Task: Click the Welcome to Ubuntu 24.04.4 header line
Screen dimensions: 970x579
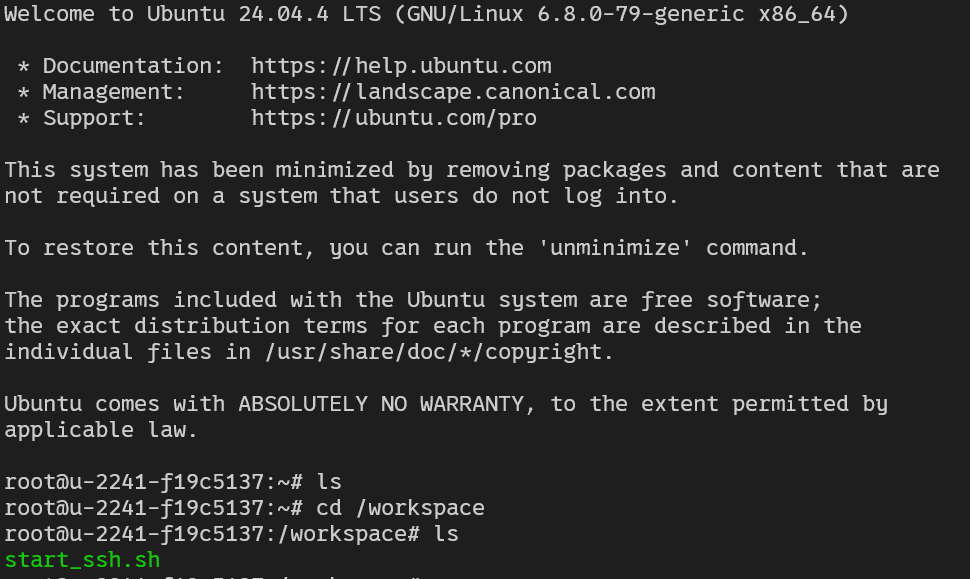Action: click(427, 14)
